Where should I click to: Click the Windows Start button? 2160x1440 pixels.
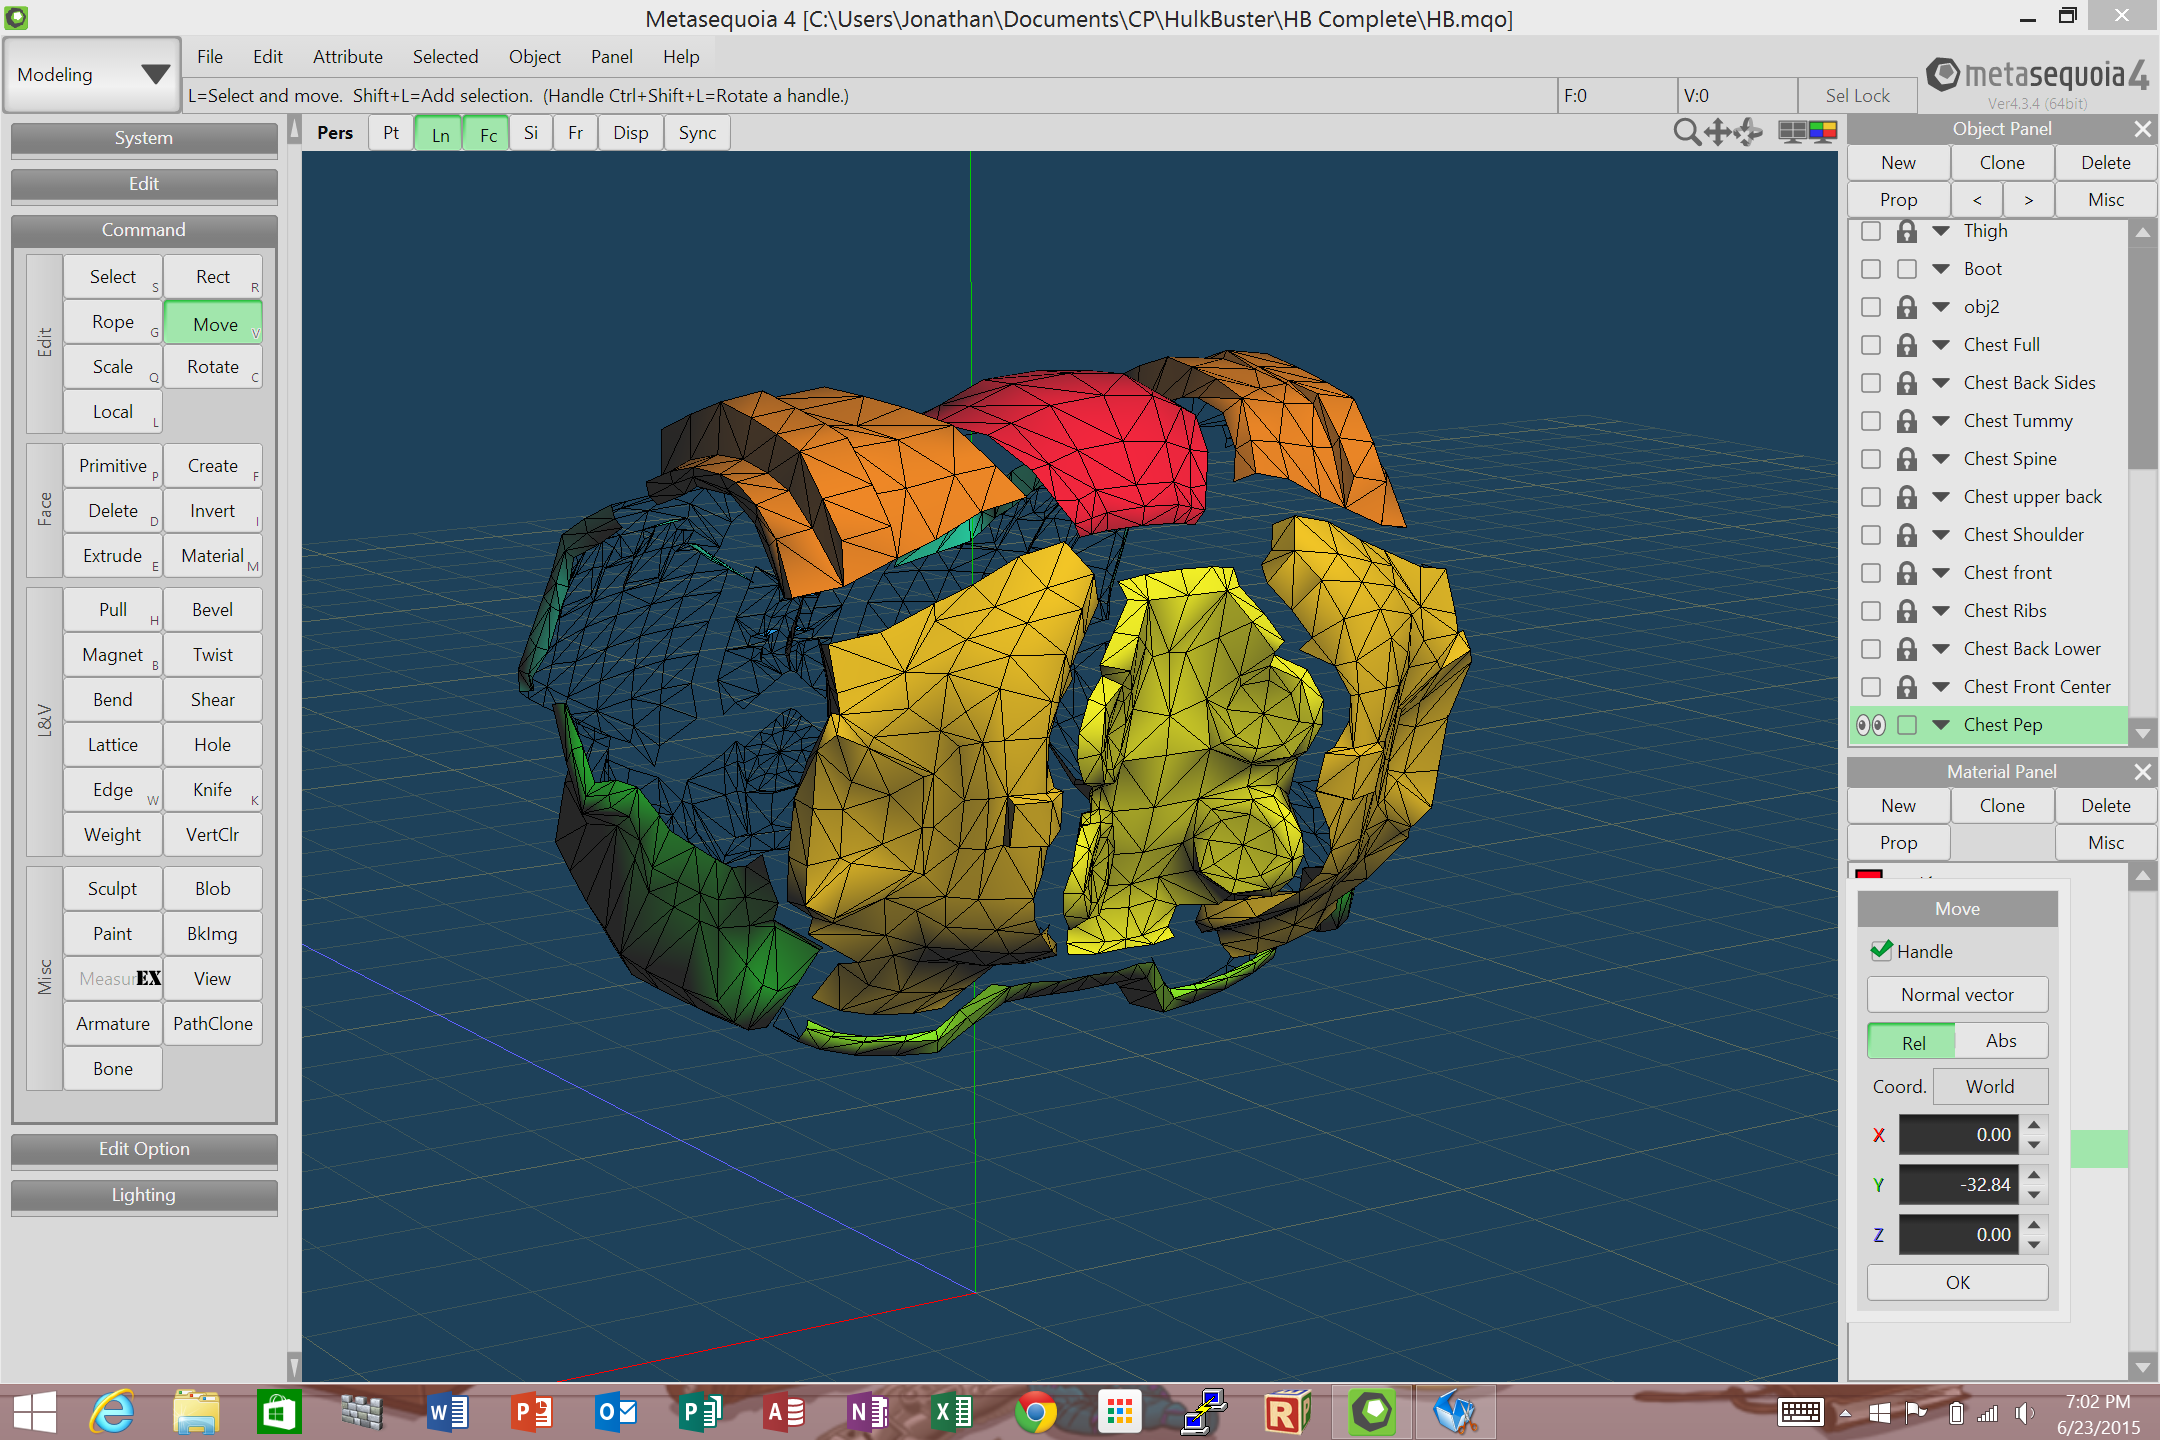coord(35,1412)
